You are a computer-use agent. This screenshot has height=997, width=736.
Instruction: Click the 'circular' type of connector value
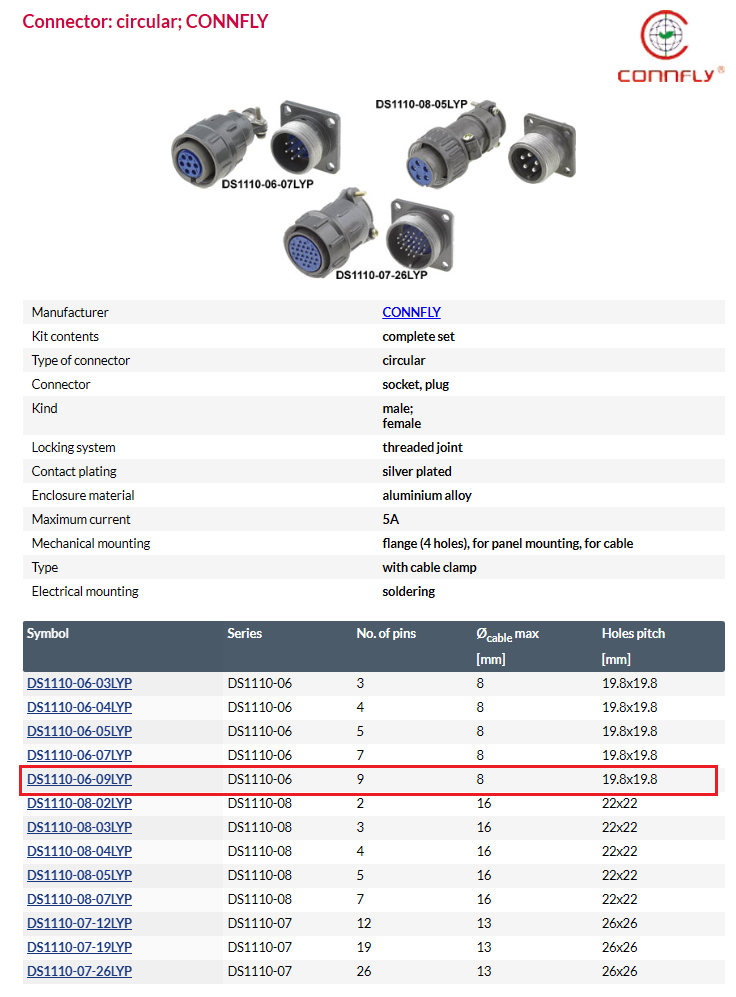click(404, 361)
